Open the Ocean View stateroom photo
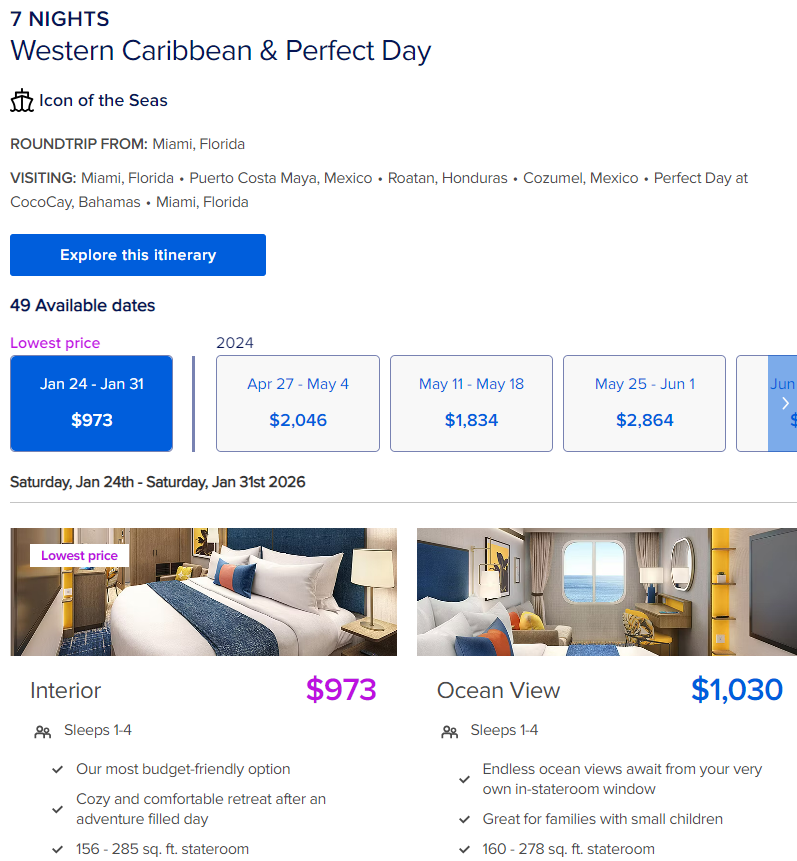The image size is (797, 861). 607,592
